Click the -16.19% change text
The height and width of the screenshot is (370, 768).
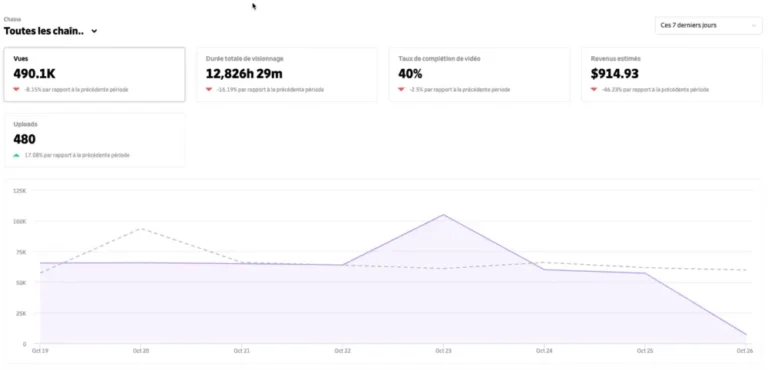(270, 90)
